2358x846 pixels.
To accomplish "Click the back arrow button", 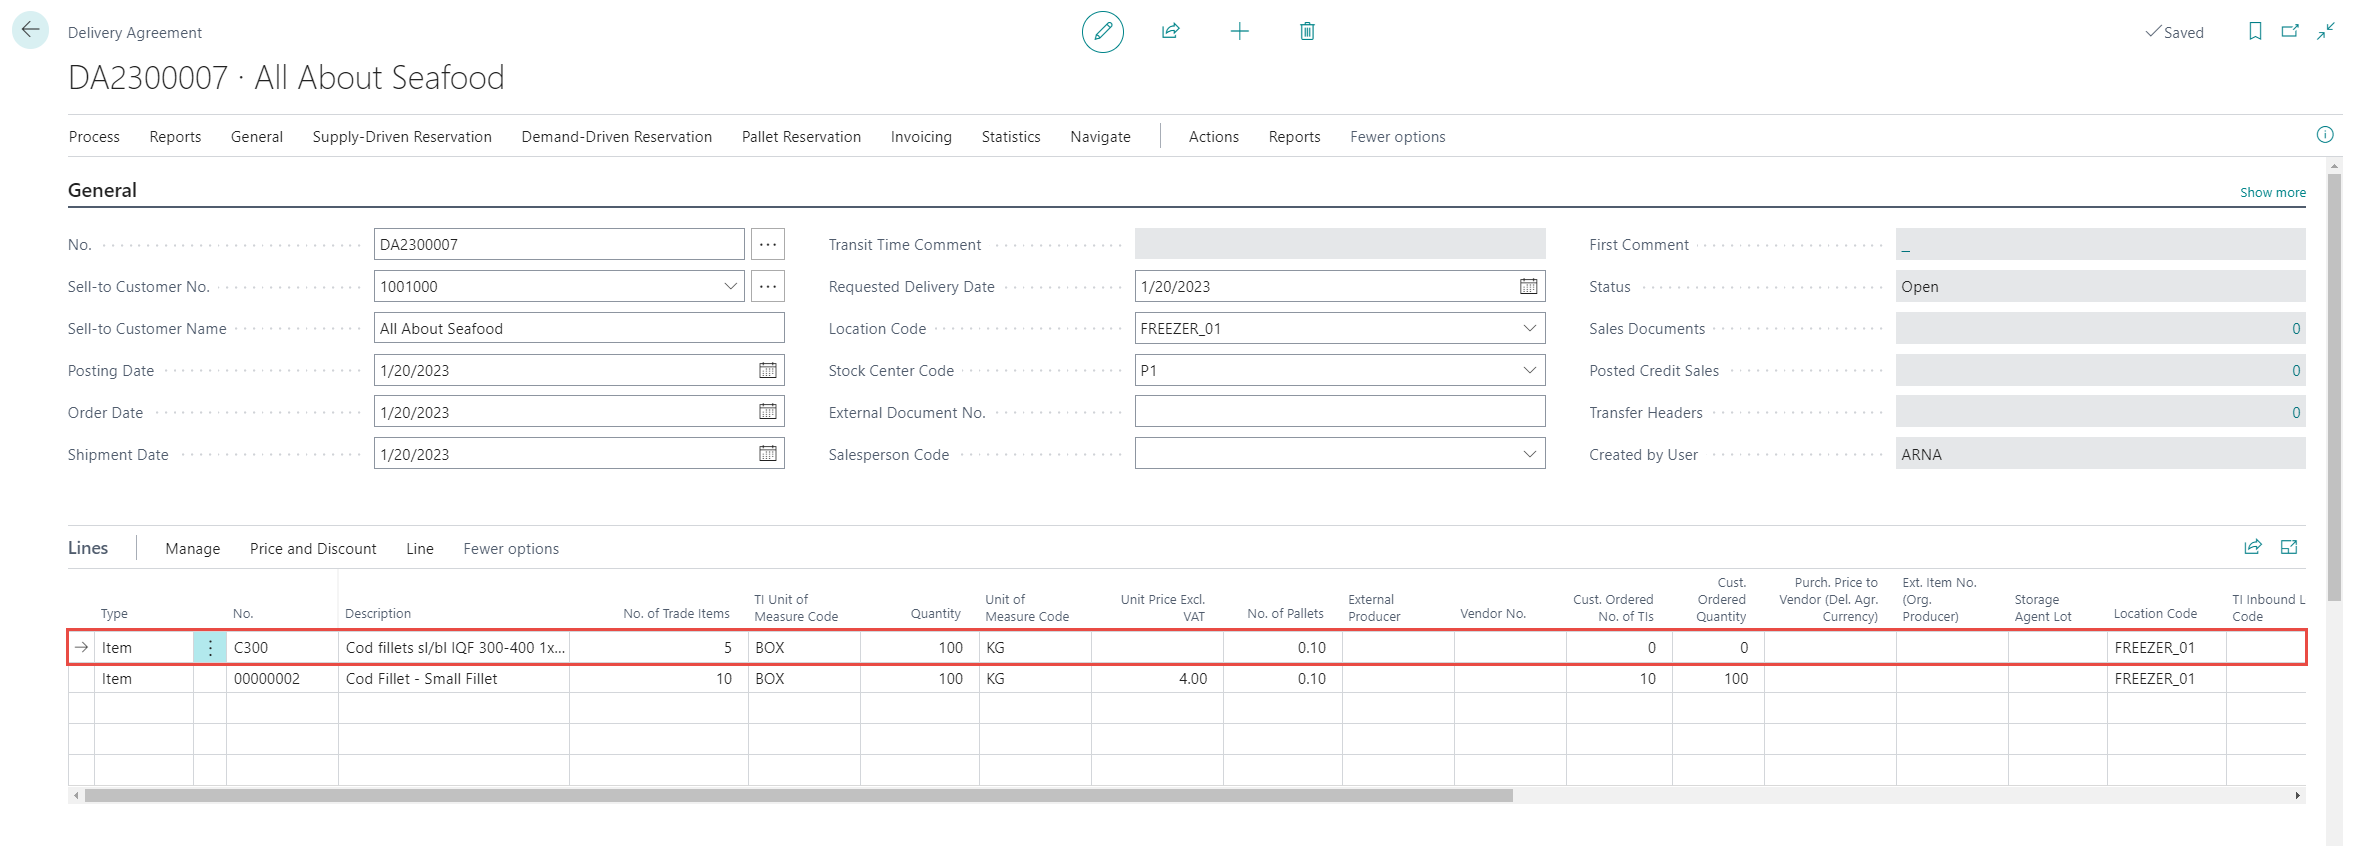I will [30, 30].
